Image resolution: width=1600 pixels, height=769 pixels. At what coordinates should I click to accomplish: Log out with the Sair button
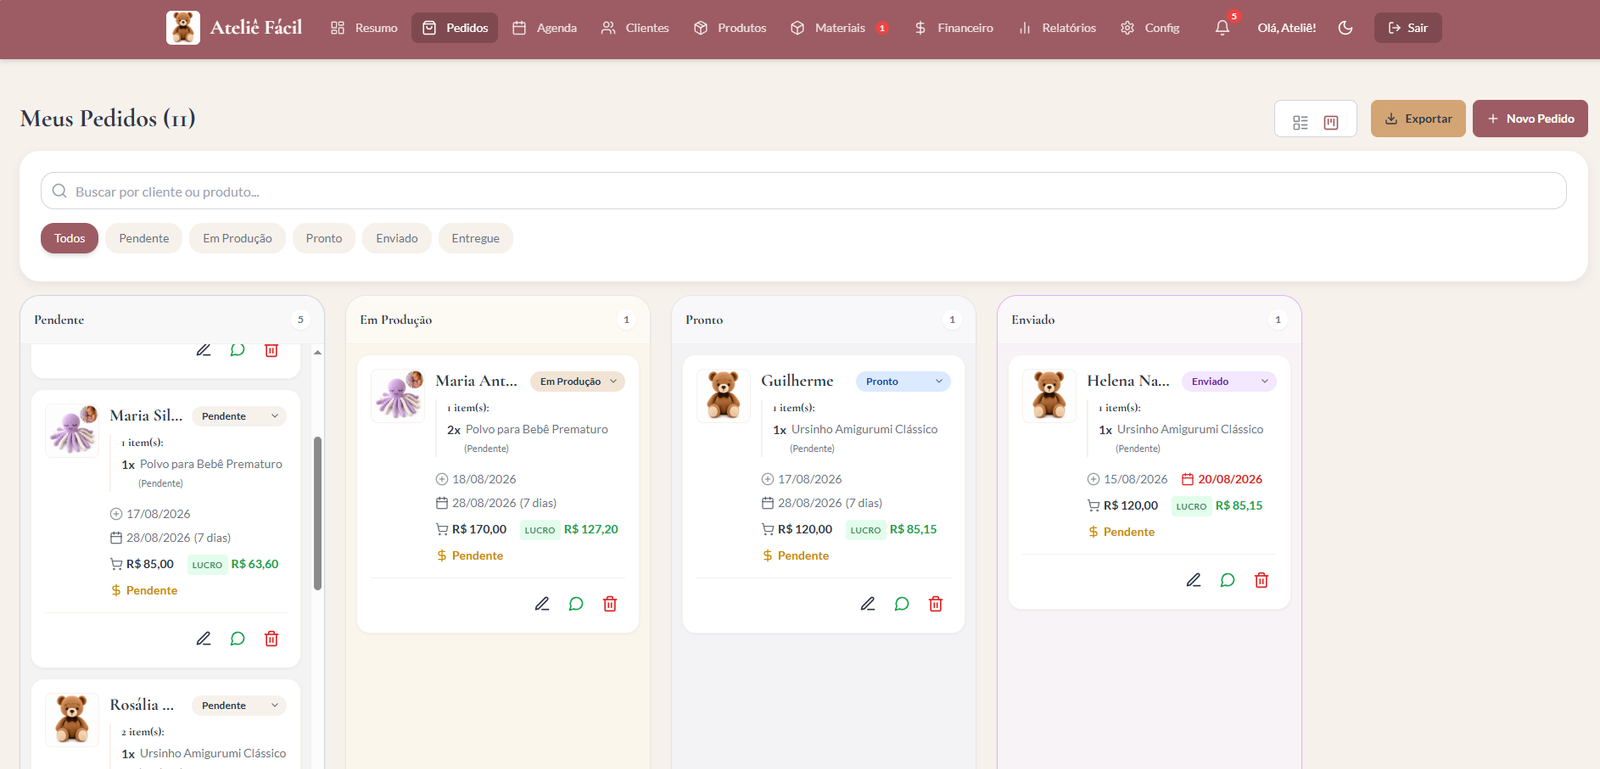pyautogui.click(x=1408, y=28)
